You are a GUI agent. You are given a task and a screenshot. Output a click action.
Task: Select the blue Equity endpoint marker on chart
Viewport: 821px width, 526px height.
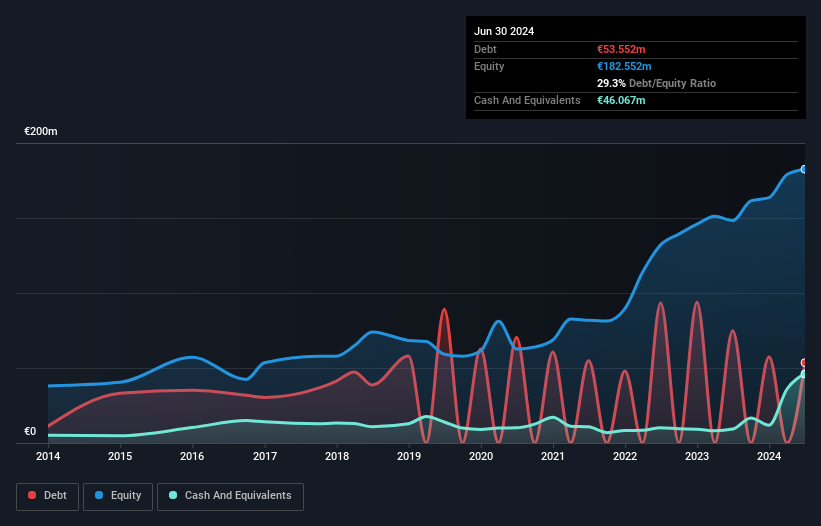click(x=804, y=169)
